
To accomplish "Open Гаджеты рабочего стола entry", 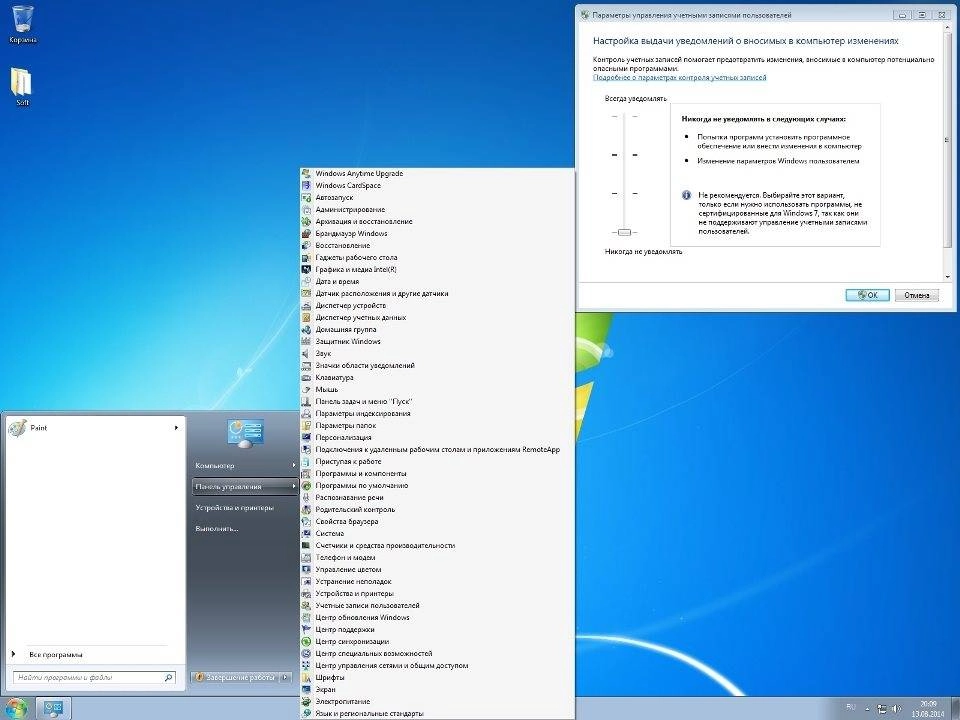I will 356,257.
